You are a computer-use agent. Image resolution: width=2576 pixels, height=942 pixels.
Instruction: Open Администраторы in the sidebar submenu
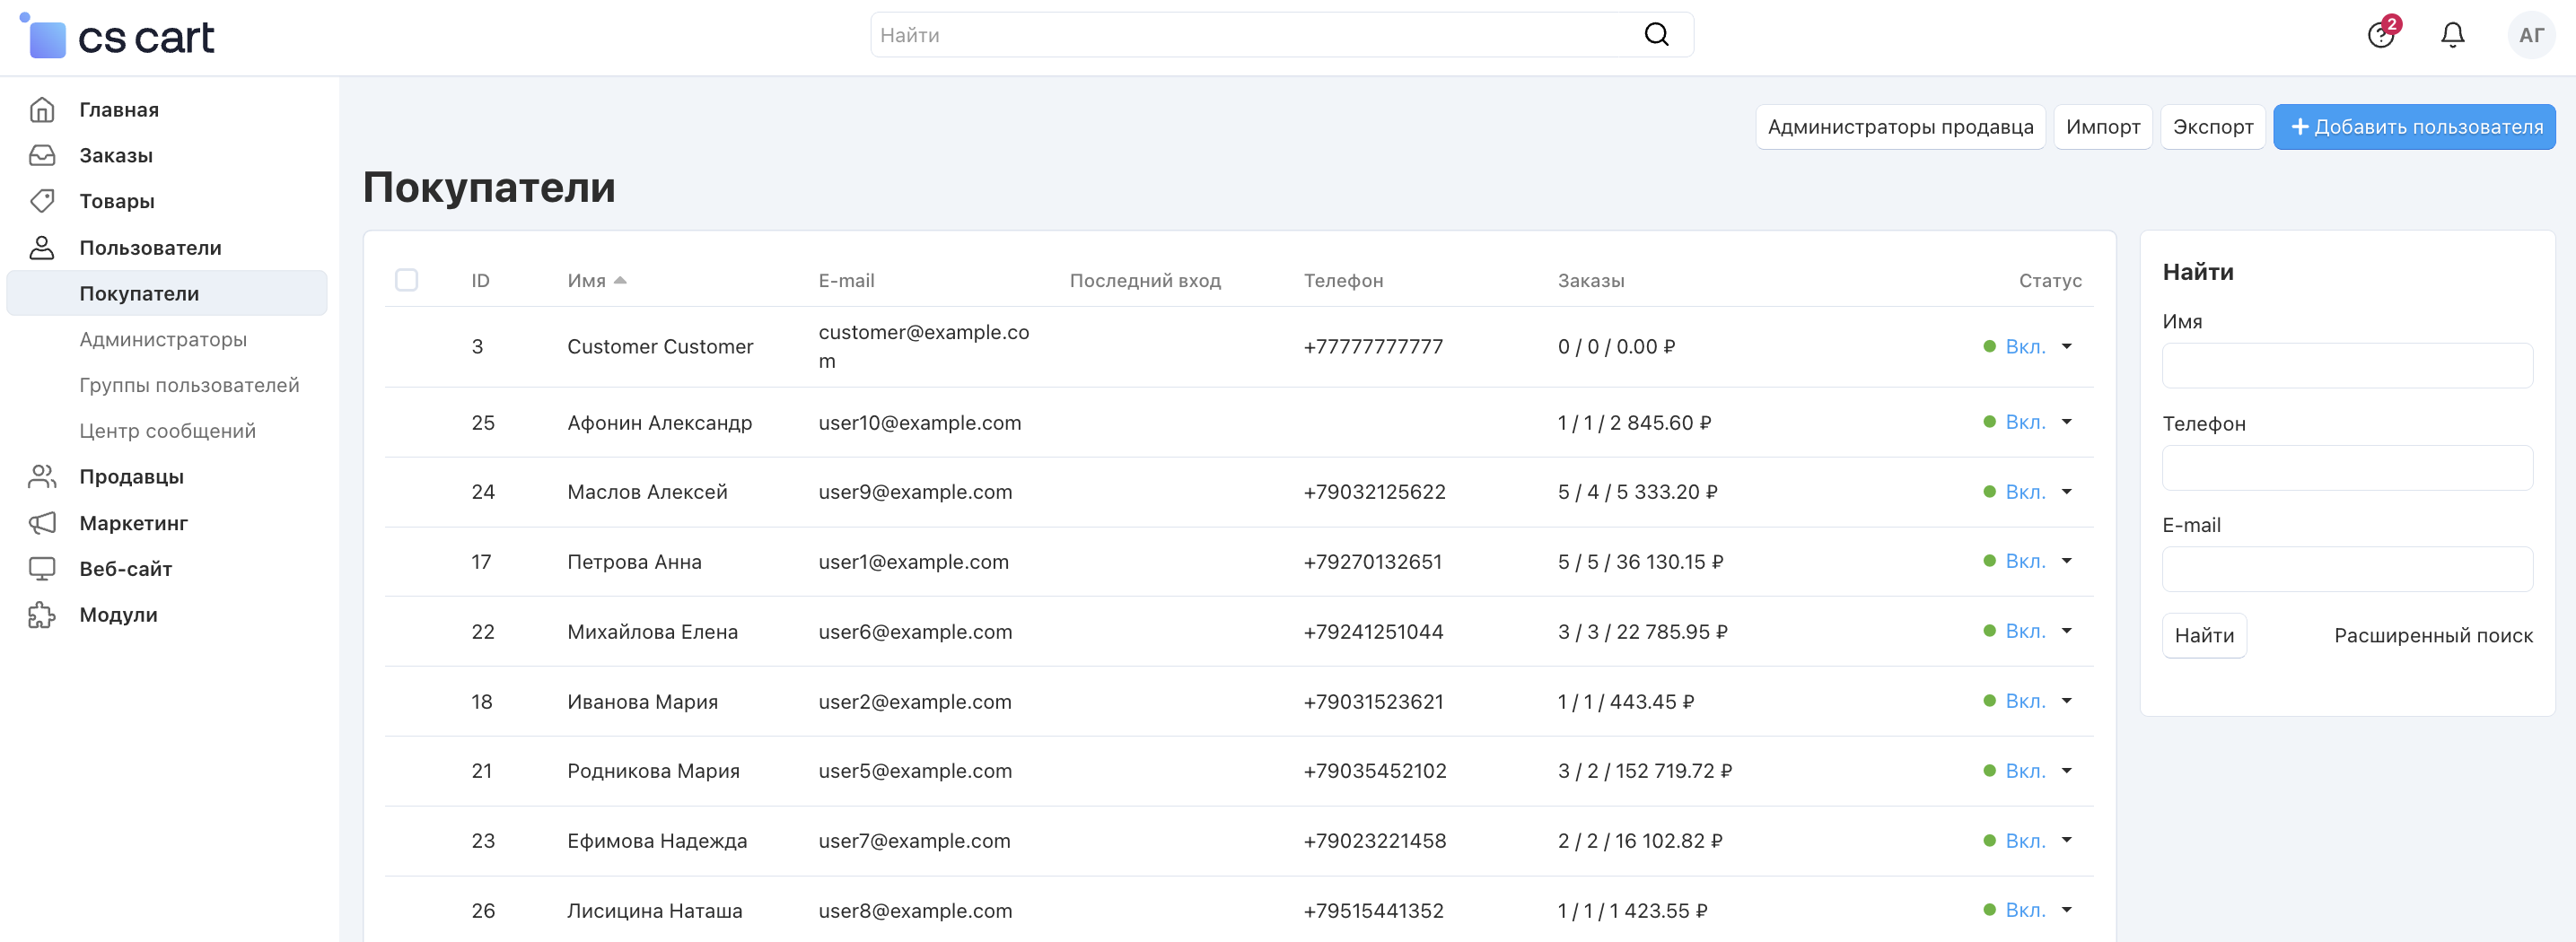click(x=163, y=340)
